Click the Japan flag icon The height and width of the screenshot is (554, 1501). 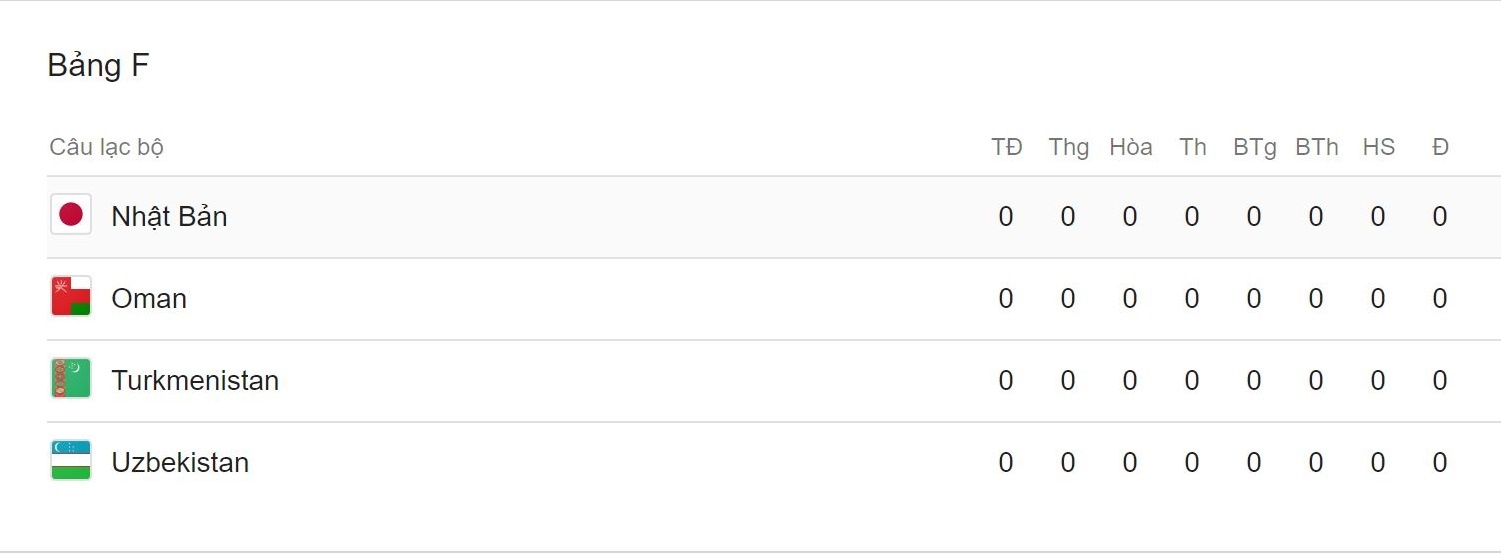(x=71, y=215)
